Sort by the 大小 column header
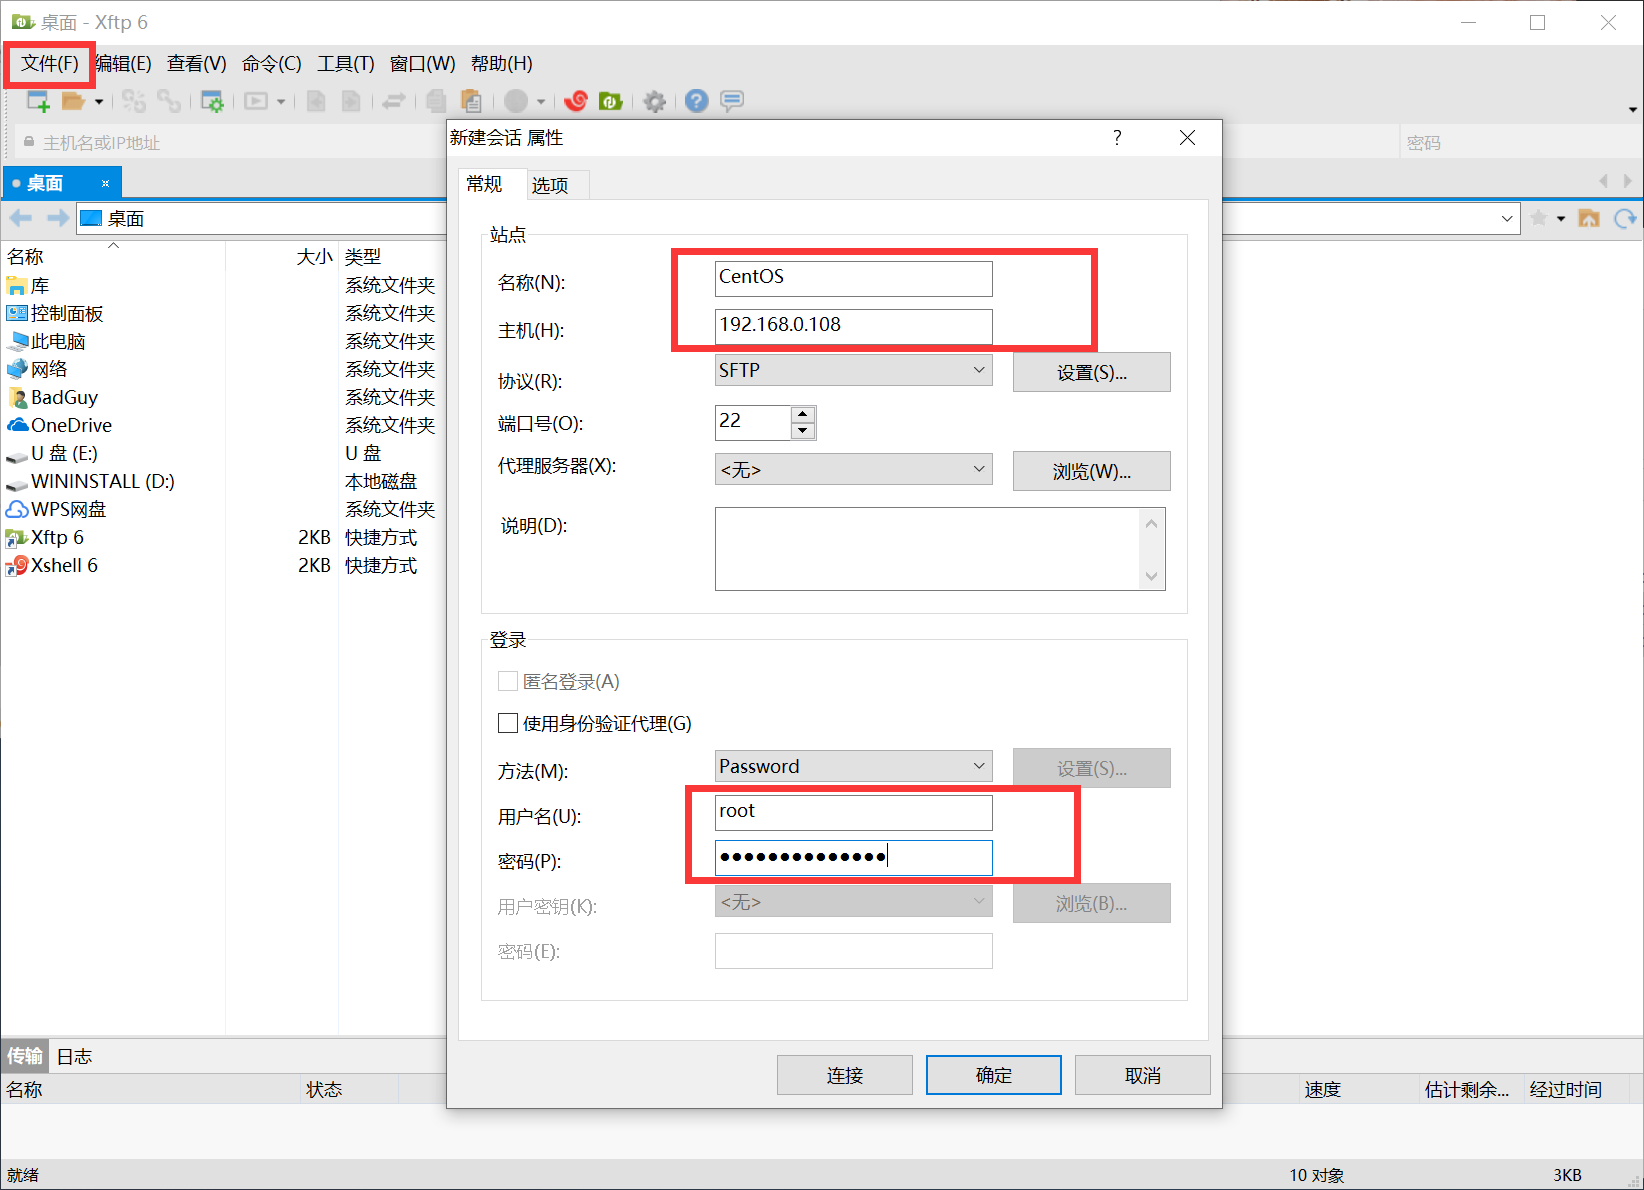Viewport: 1644px width, 1190px height. click(314, 257)
